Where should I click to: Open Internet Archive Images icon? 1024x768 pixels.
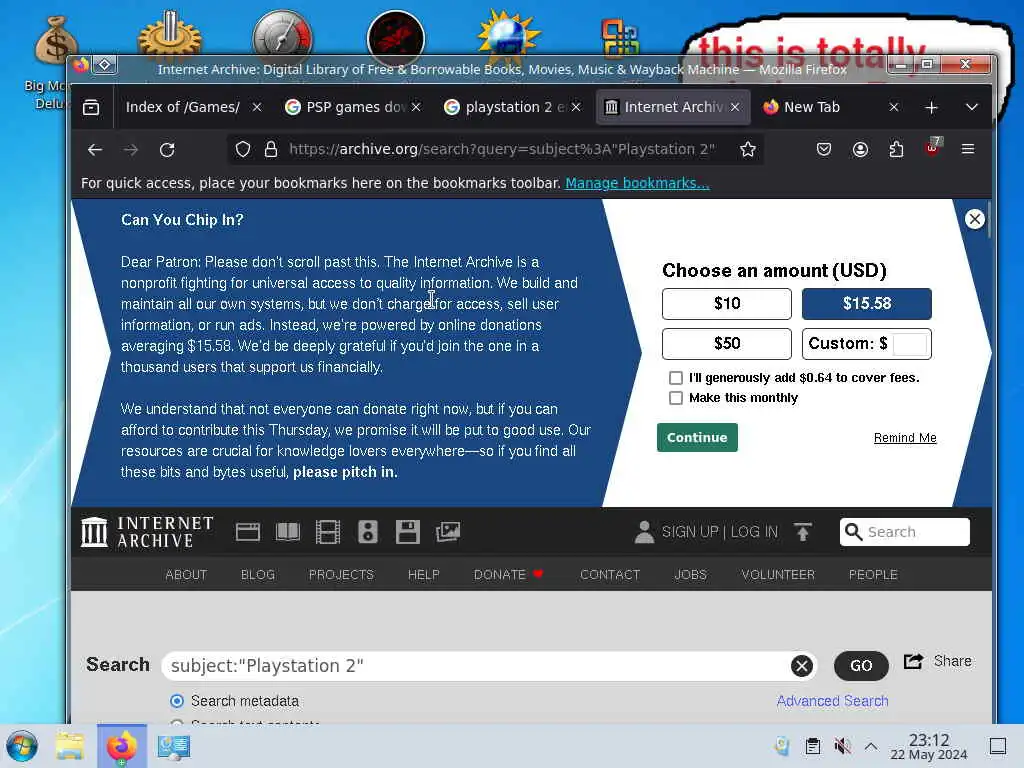448,532
